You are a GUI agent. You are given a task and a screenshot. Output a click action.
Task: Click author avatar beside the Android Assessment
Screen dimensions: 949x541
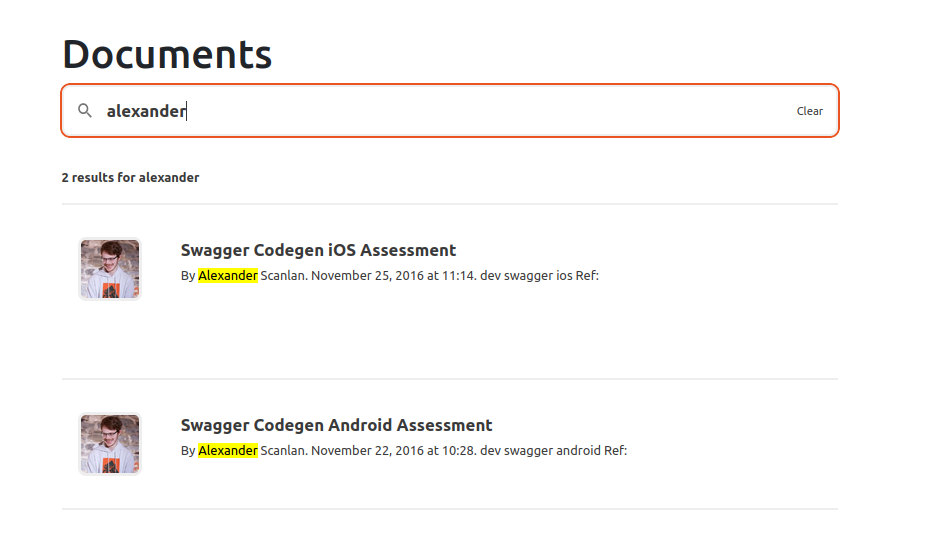coord(110,444)
